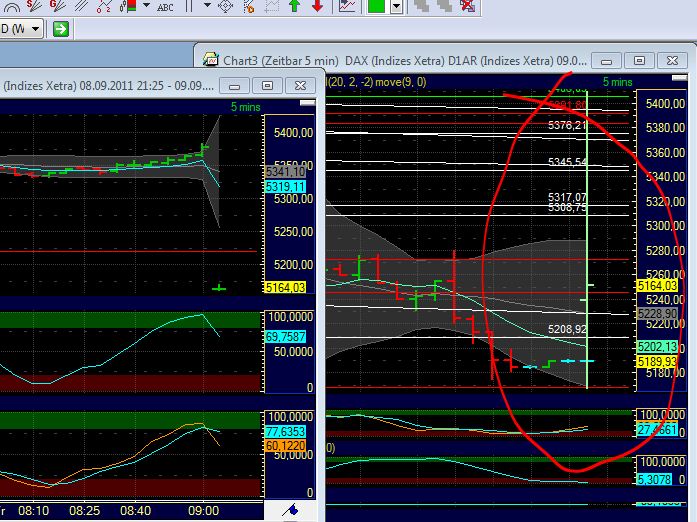Click small panel button beside left '5 mins'
This screenshot has height=522, width=697.
(x=307, y=103)
